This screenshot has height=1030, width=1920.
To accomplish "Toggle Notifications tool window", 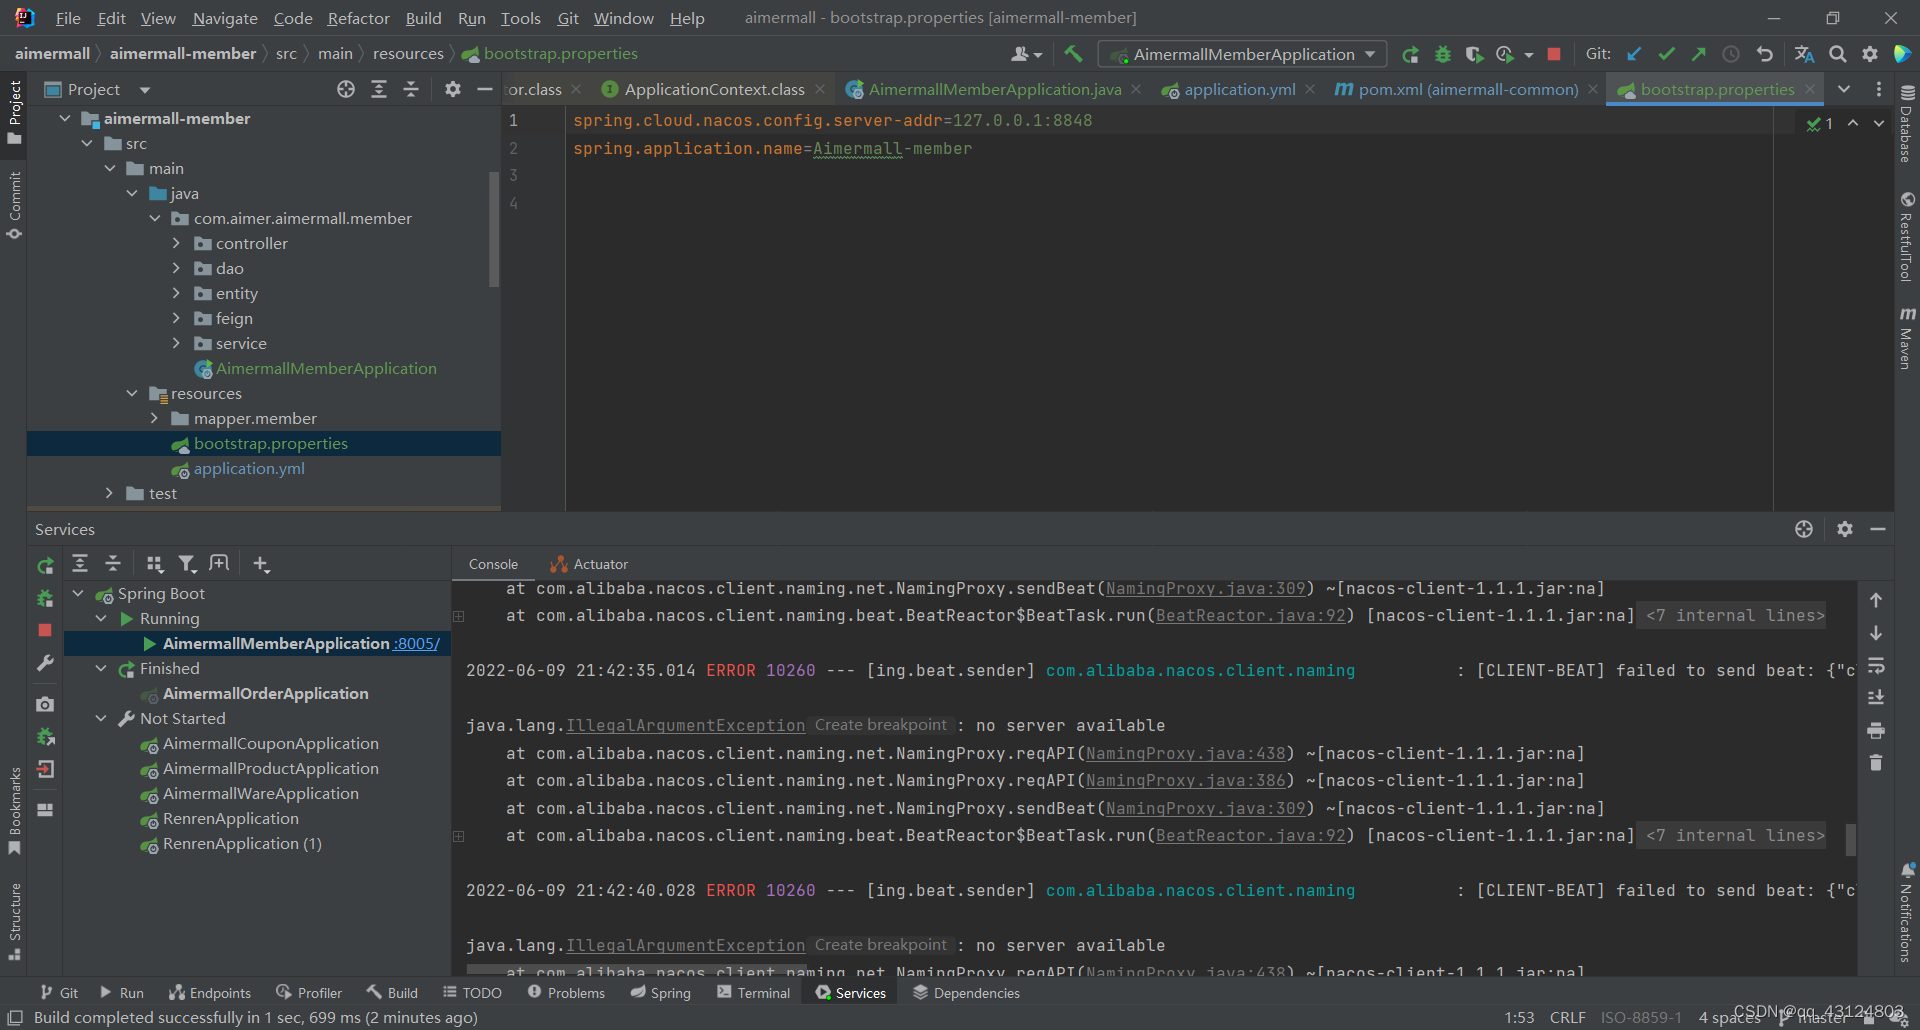I will [1907, 912].
